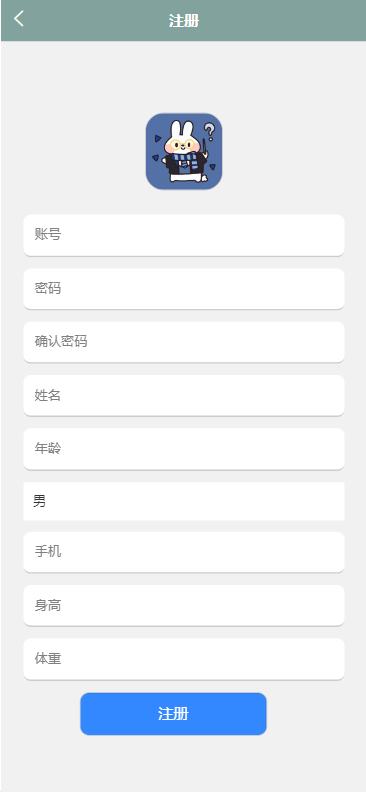This screenshot has height=792, width=366.
Task: Click the empty right side of the green header
Action: pos(293,21)
